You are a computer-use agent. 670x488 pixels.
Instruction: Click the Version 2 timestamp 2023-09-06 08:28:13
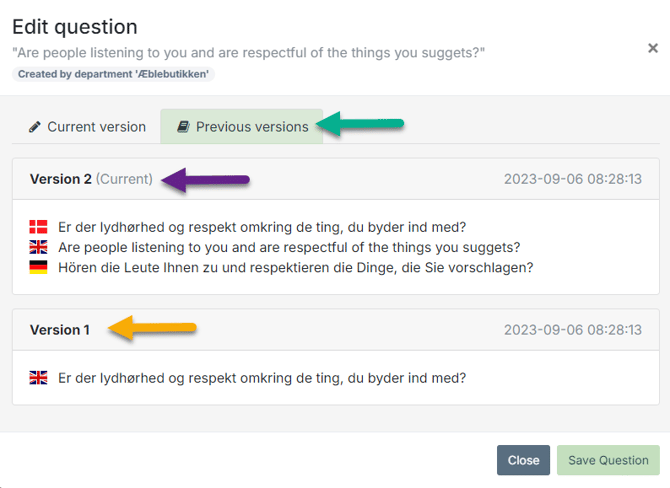tap(573, 179)
